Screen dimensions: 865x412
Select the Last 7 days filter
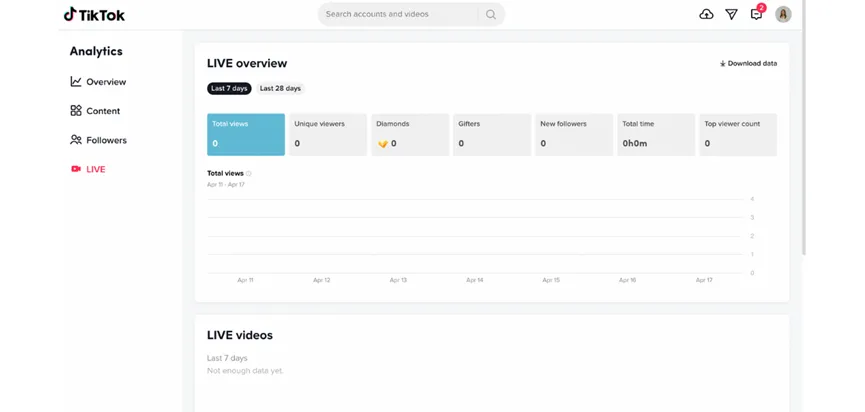click(x=229, y=88)
